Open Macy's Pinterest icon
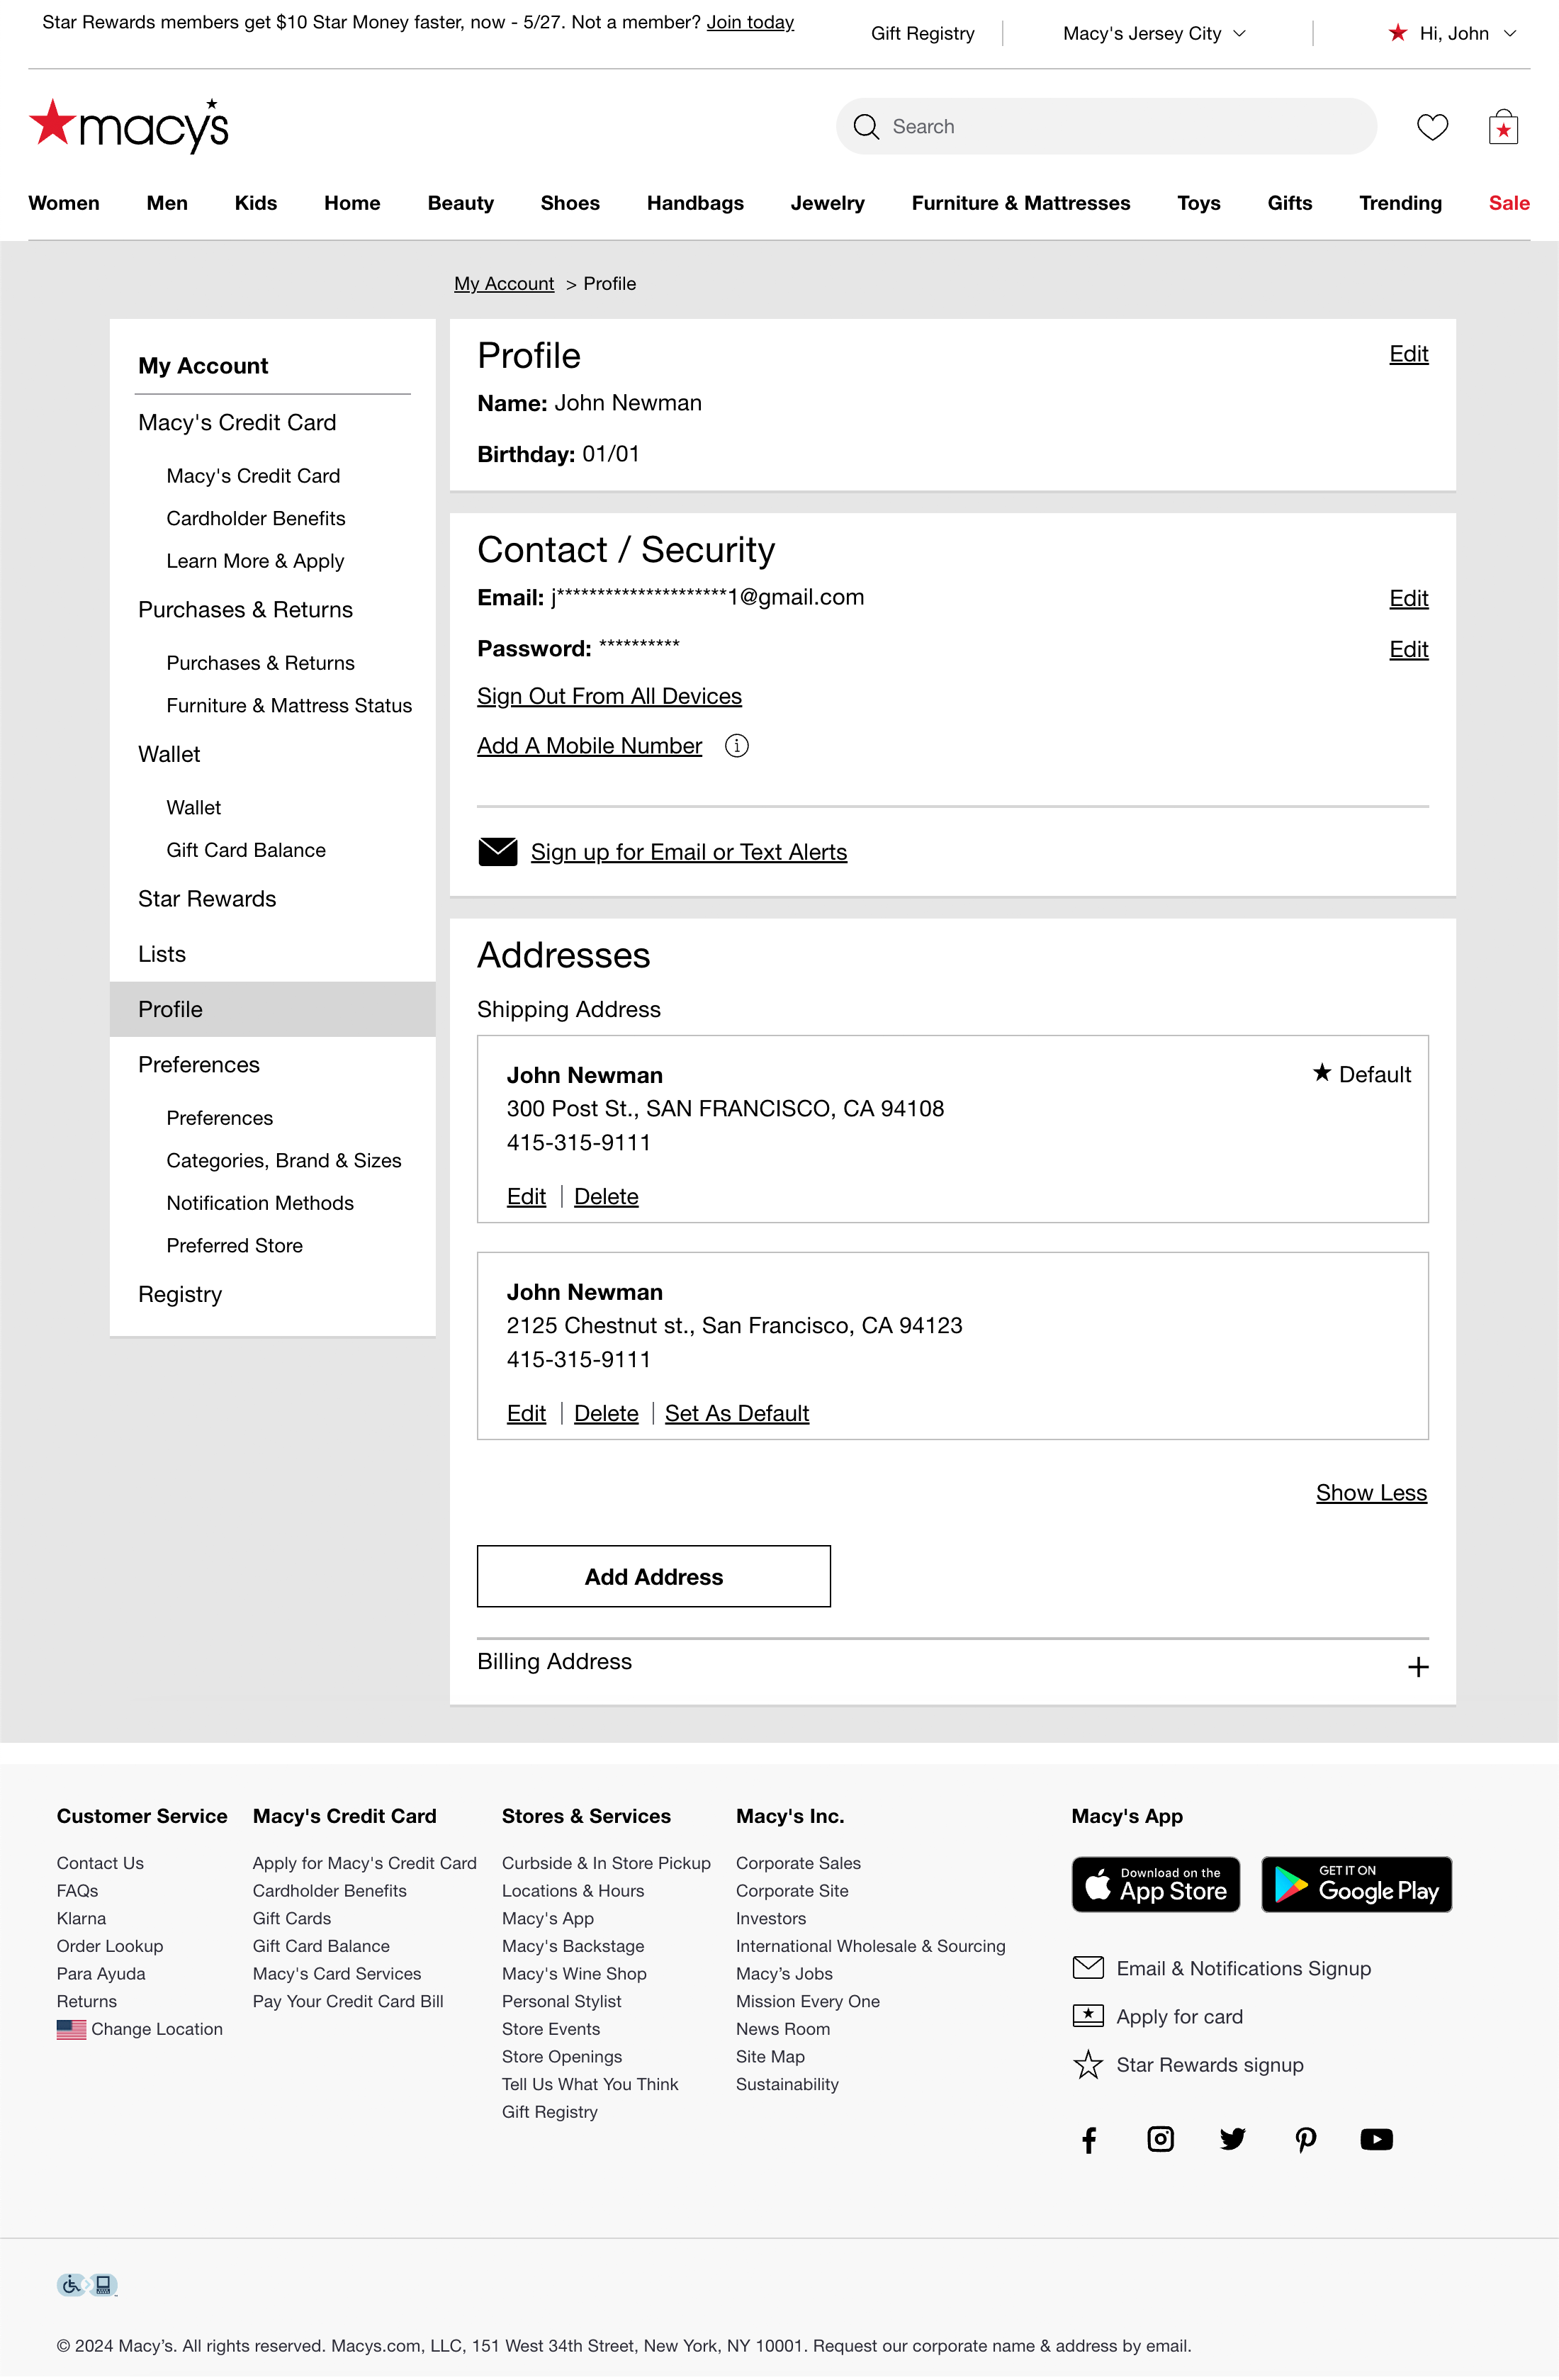 click(1305, 2139)
